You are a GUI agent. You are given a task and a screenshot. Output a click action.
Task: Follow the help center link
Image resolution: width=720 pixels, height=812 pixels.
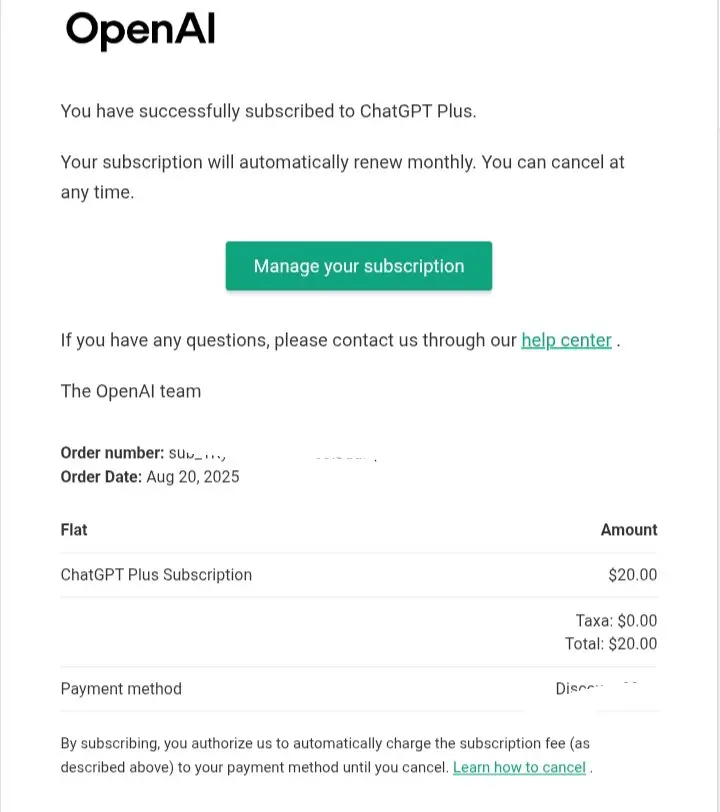tap(566, 340)
